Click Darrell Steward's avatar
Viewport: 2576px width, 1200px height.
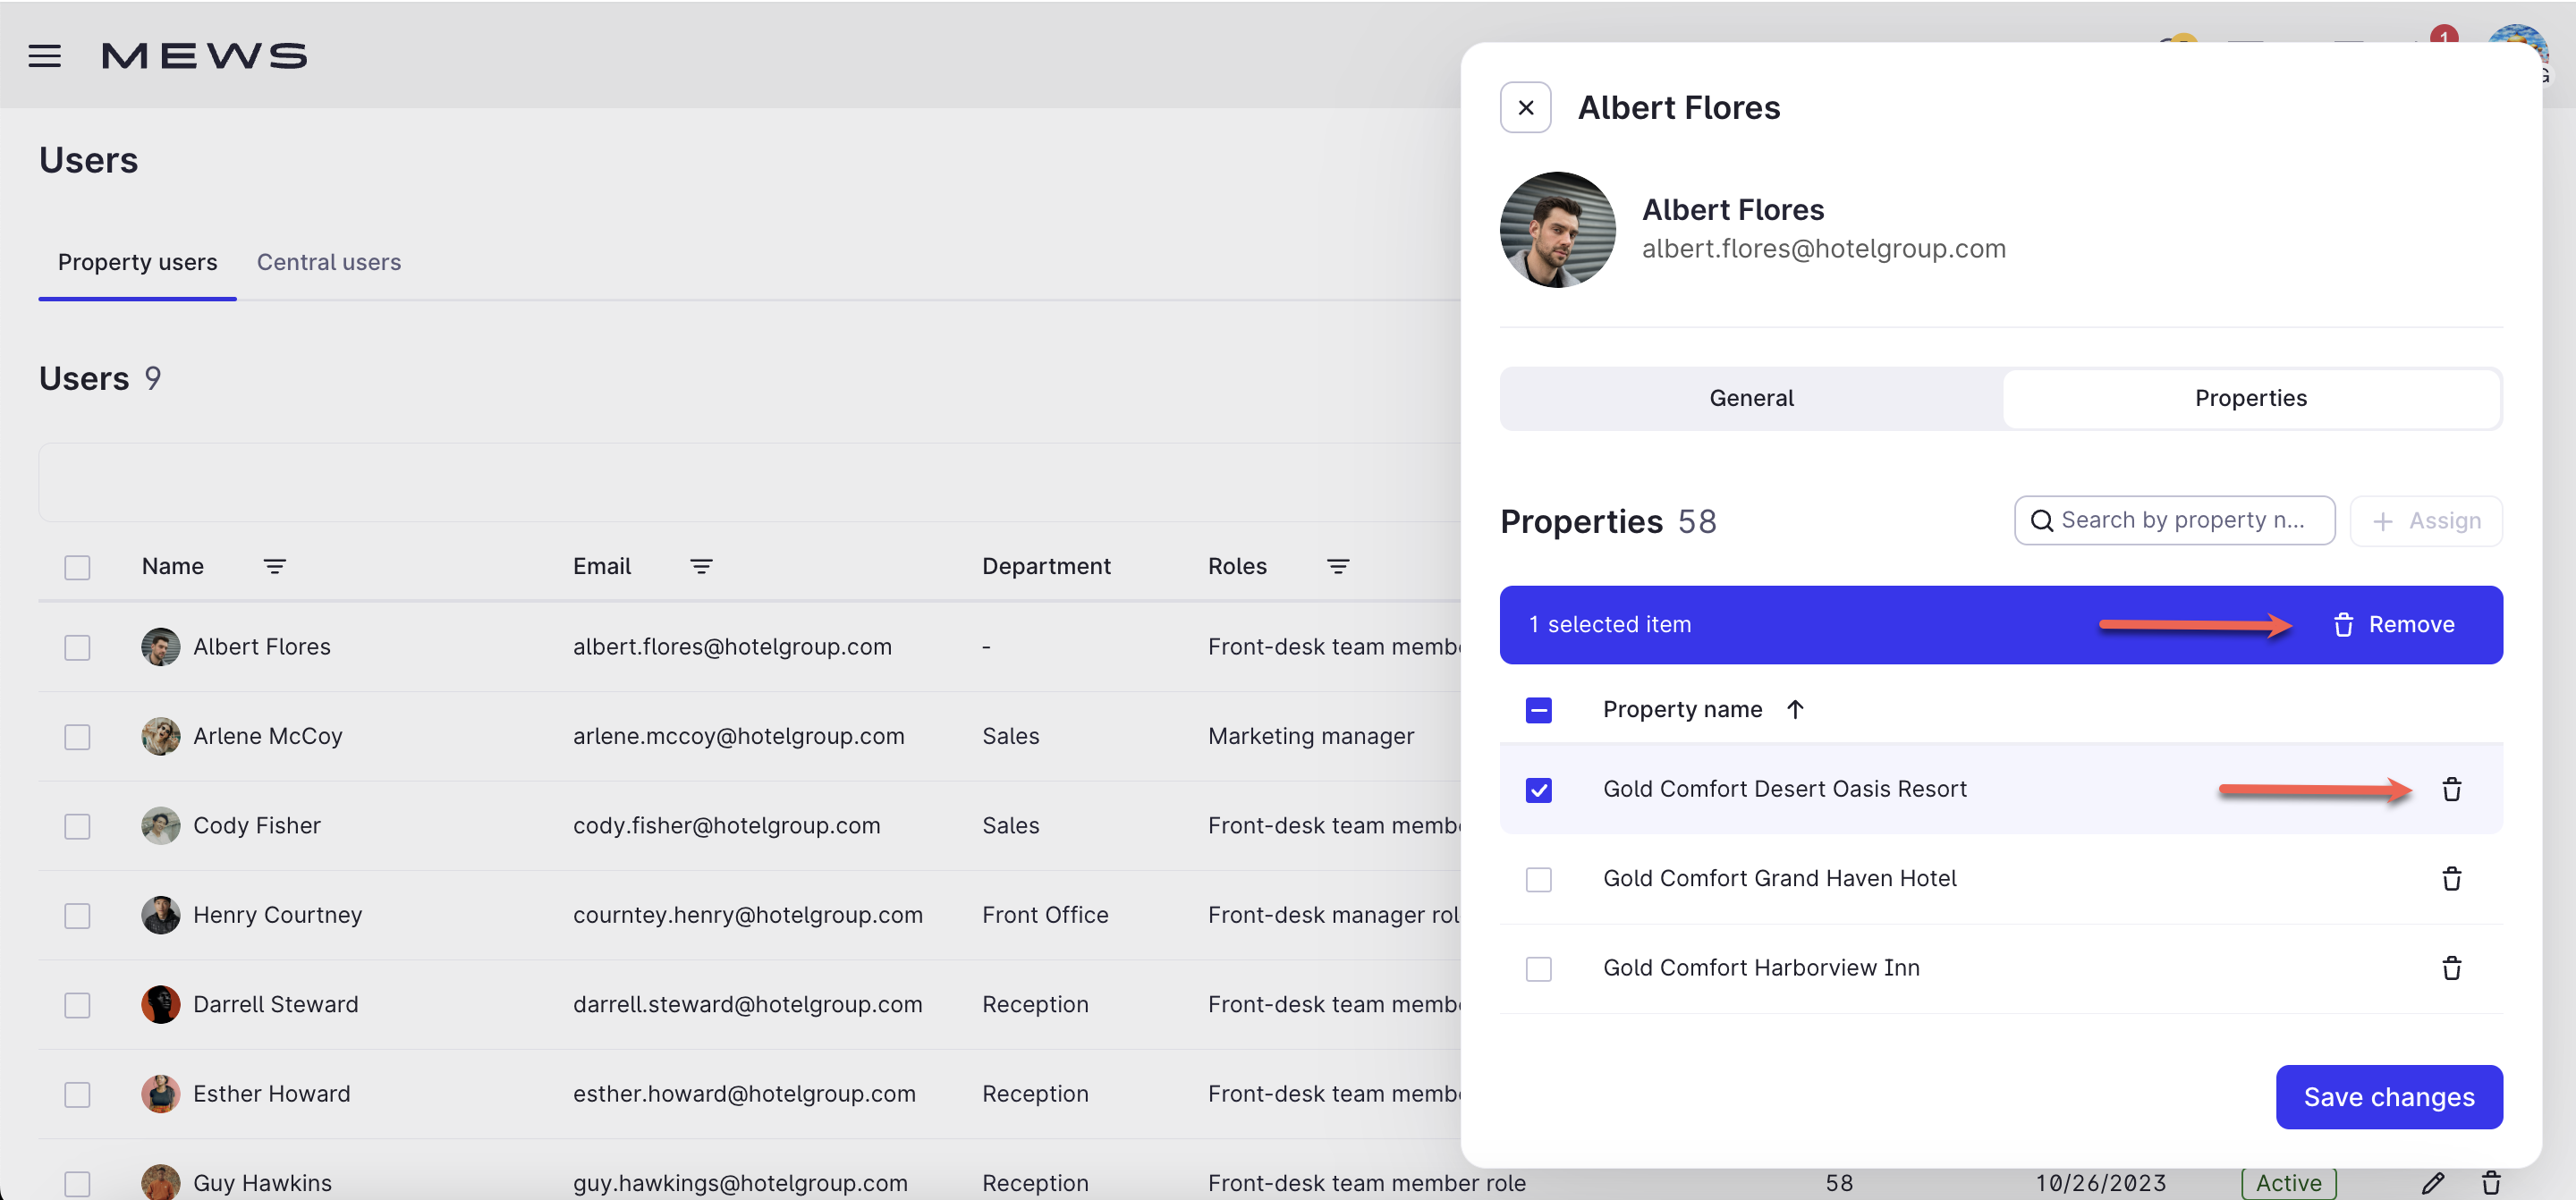[x=160, y=1004]
